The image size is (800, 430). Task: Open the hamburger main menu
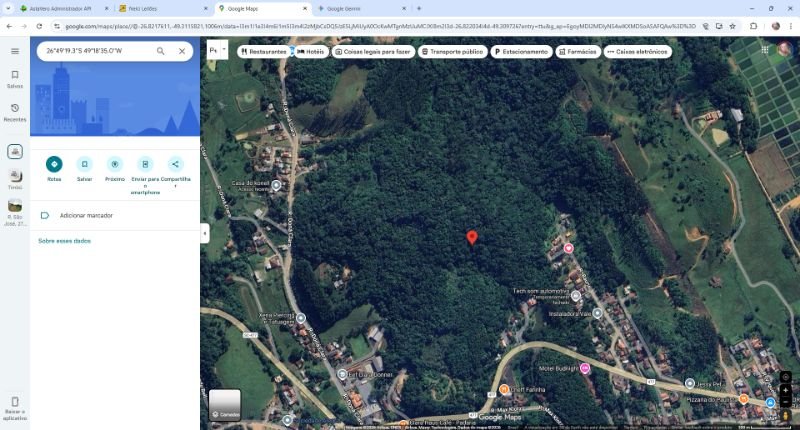(15, 50)
